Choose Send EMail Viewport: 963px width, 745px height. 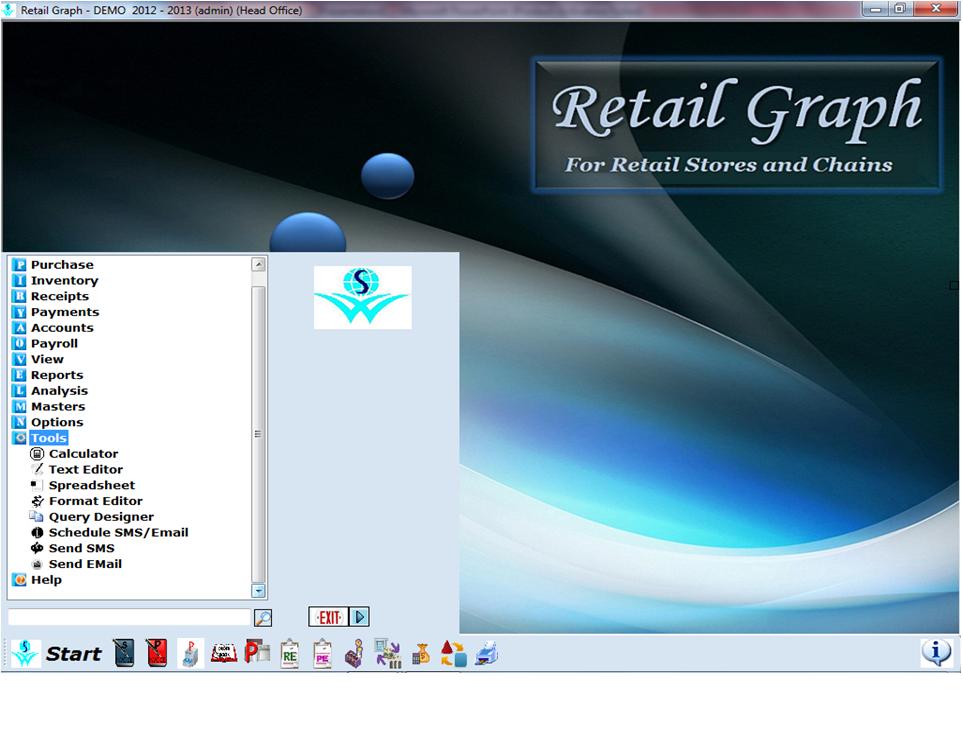tap(85, 564)
